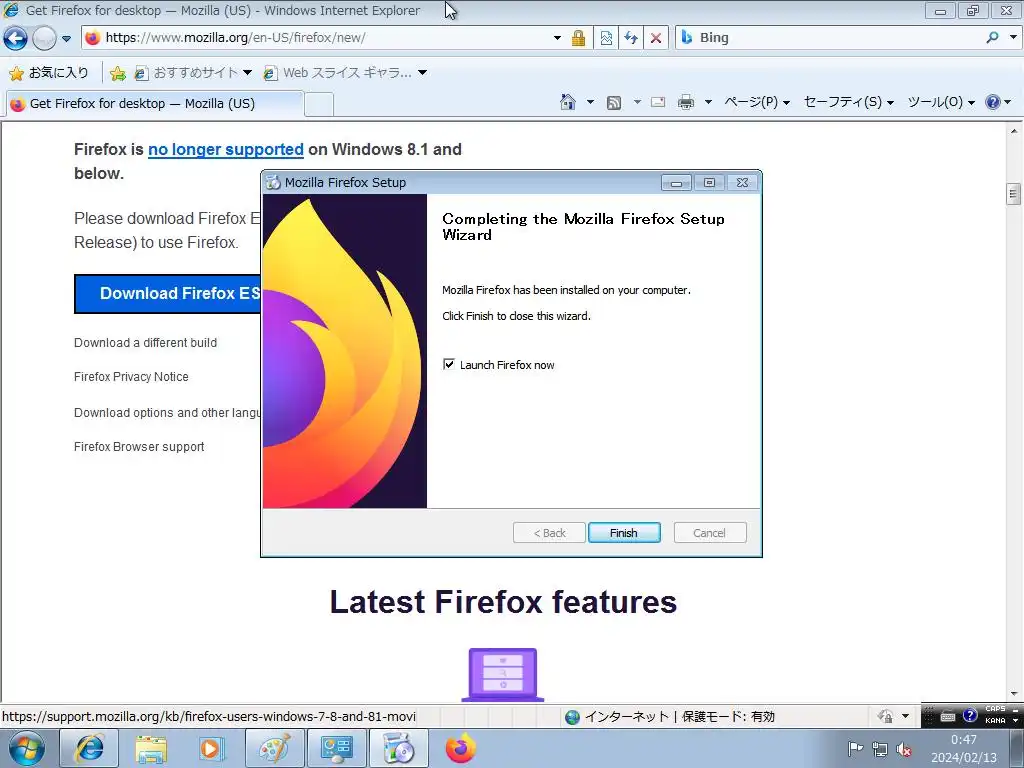Viewport: 1024px width, 768px height.
Task: Open Windows Media Player taskbar icon
Action: tap(212, 748)
